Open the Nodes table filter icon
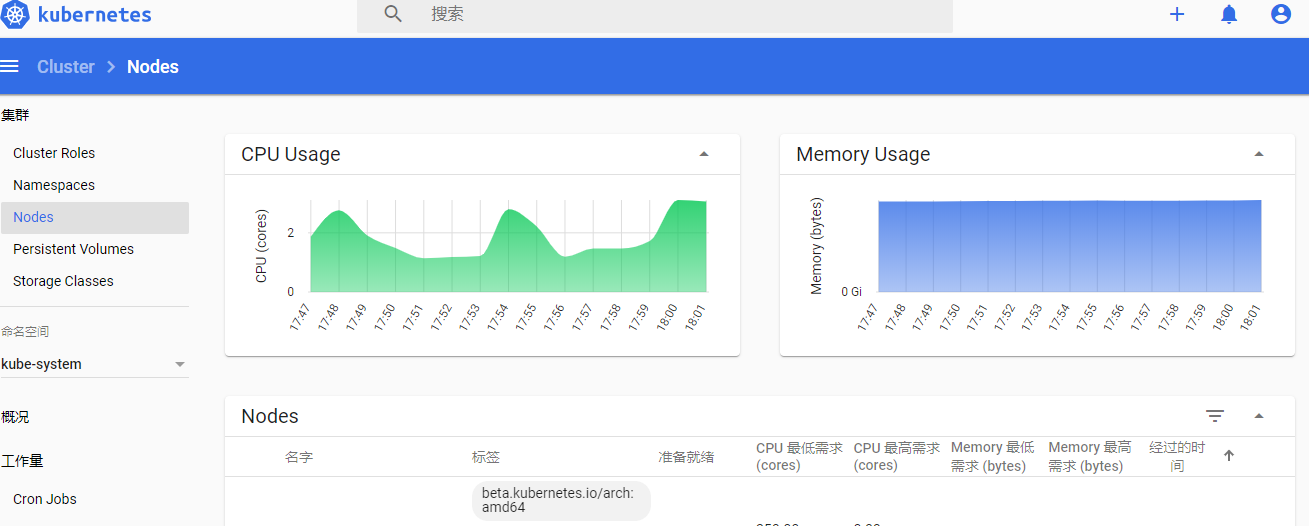The image size is (1309, 526). [1215, 416]
